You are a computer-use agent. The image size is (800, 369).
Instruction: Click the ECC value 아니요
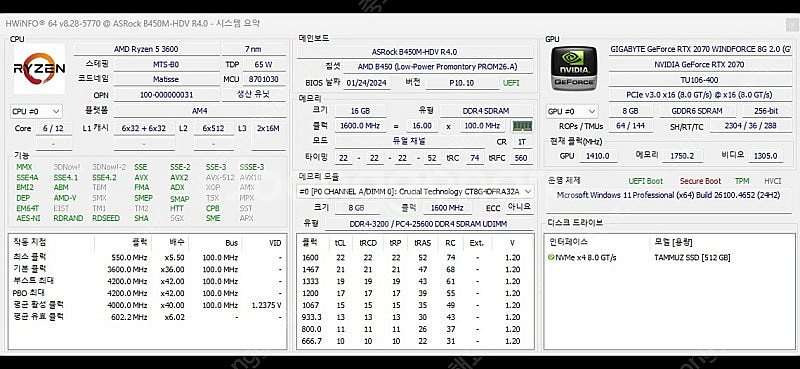[519, 207]
